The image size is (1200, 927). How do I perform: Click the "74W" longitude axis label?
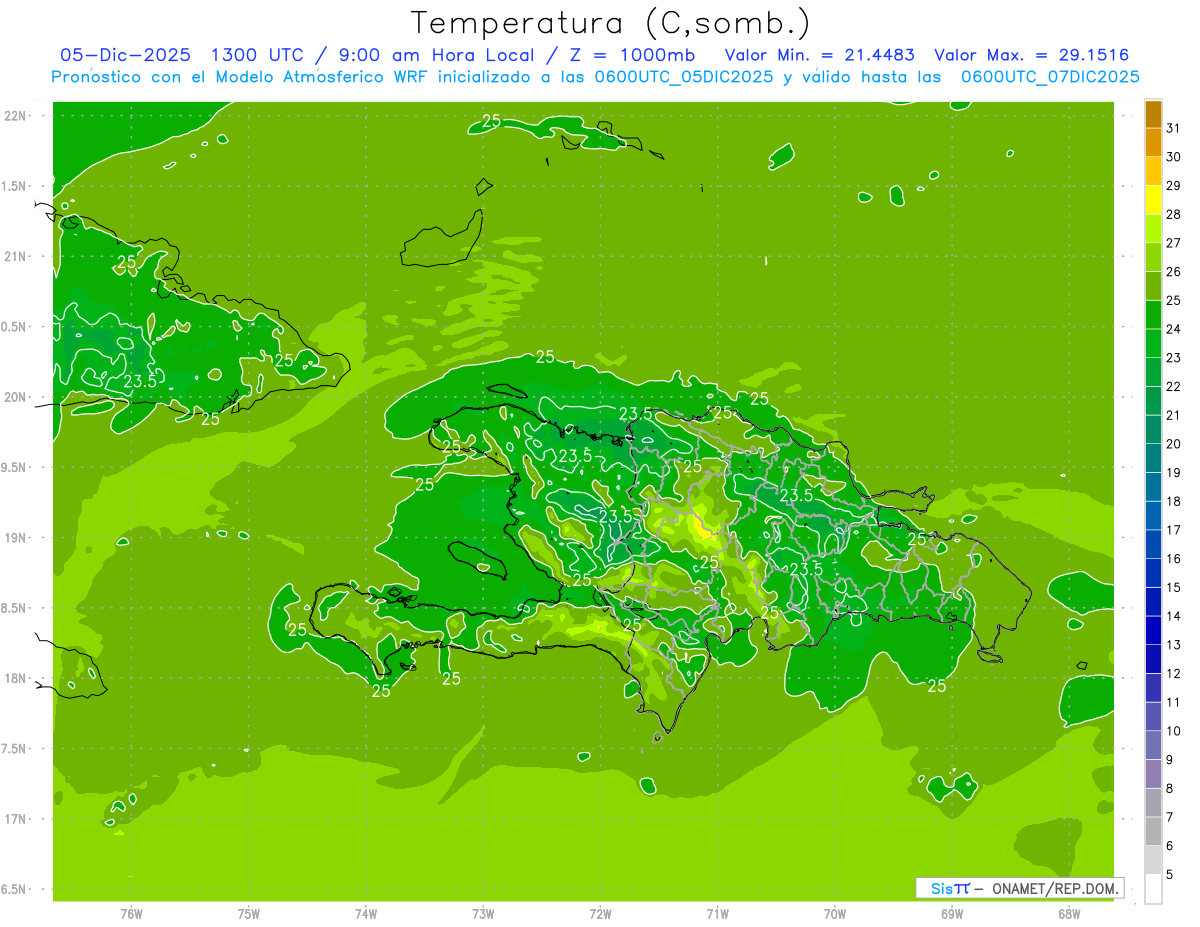366,914
